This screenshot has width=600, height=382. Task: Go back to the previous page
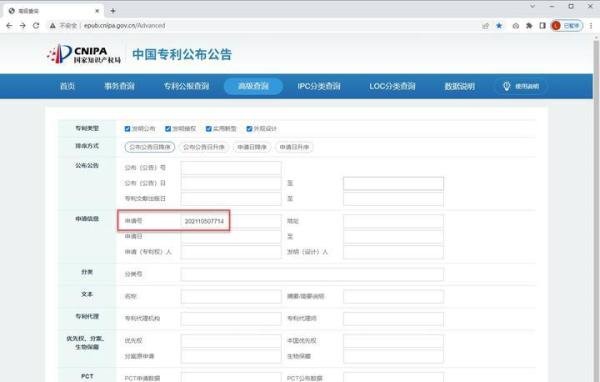click(9, 26)
